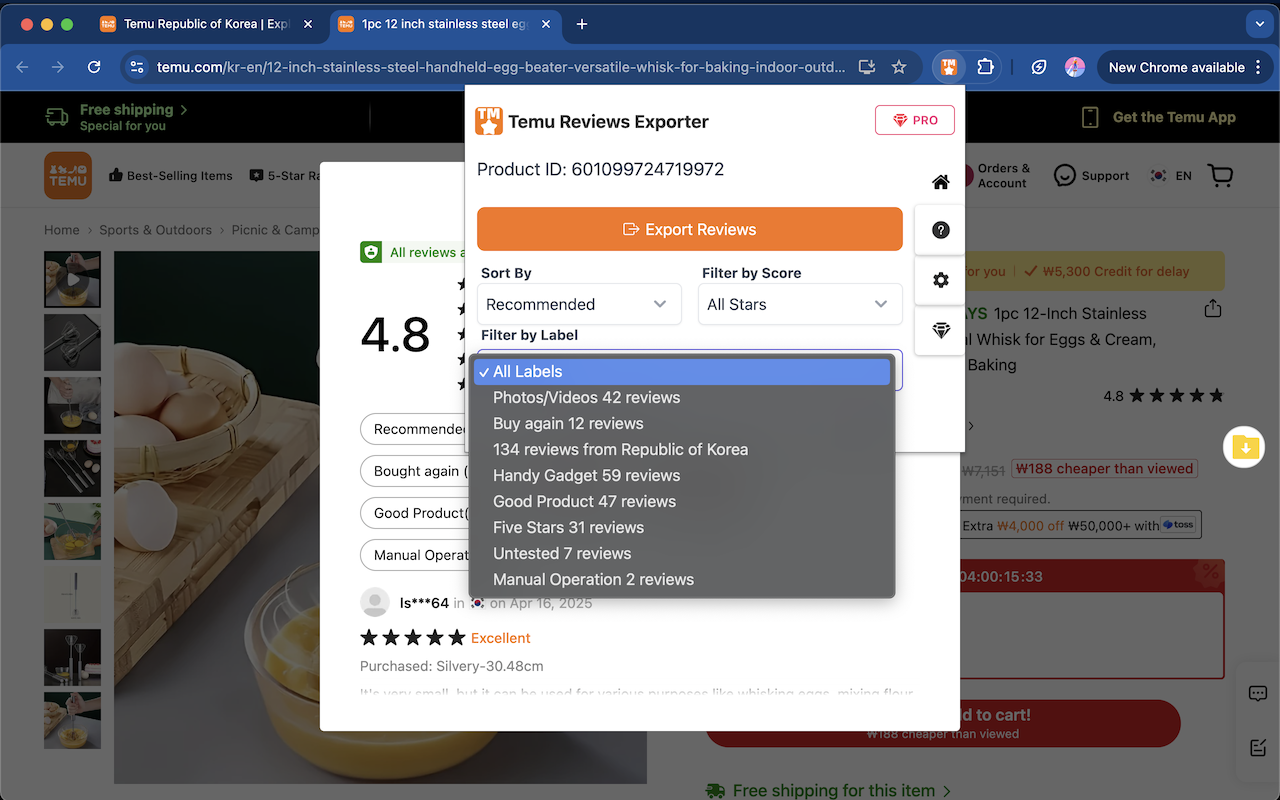Select Buy again 12 reviews option
This screenshot has height=800, width=1280.
pos(681,423)
